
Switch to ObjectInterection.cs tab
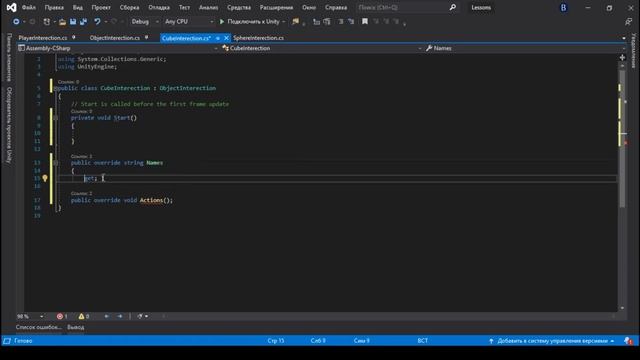(115, 38)
